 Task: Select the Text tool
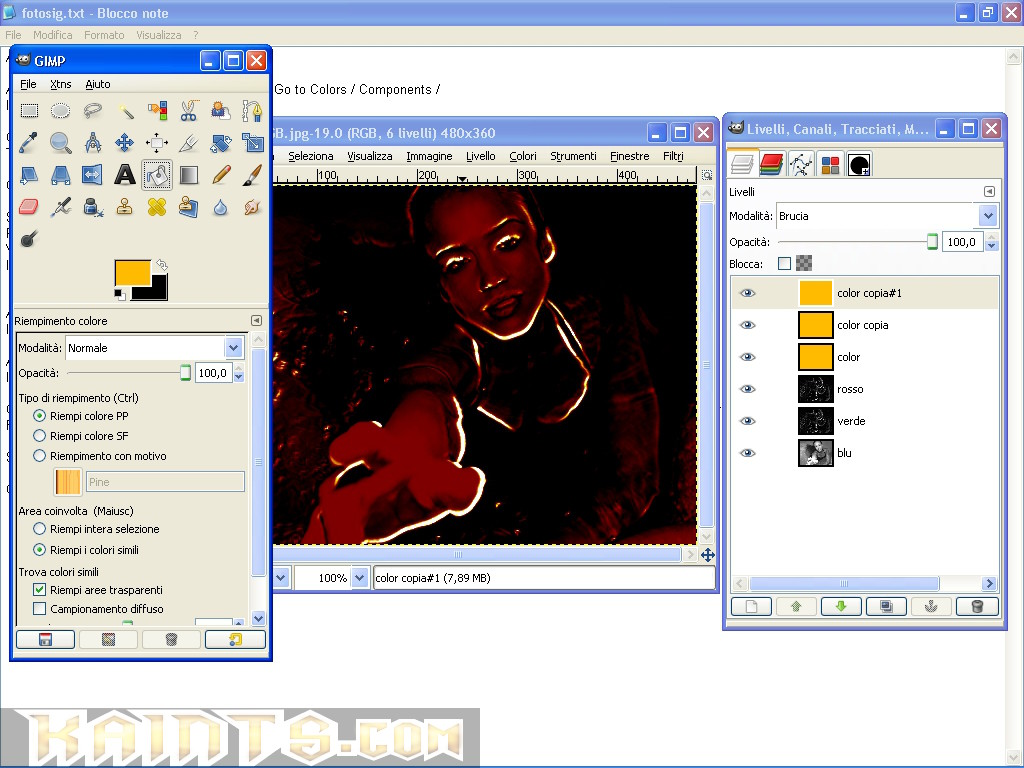click(x=125, y=174)
